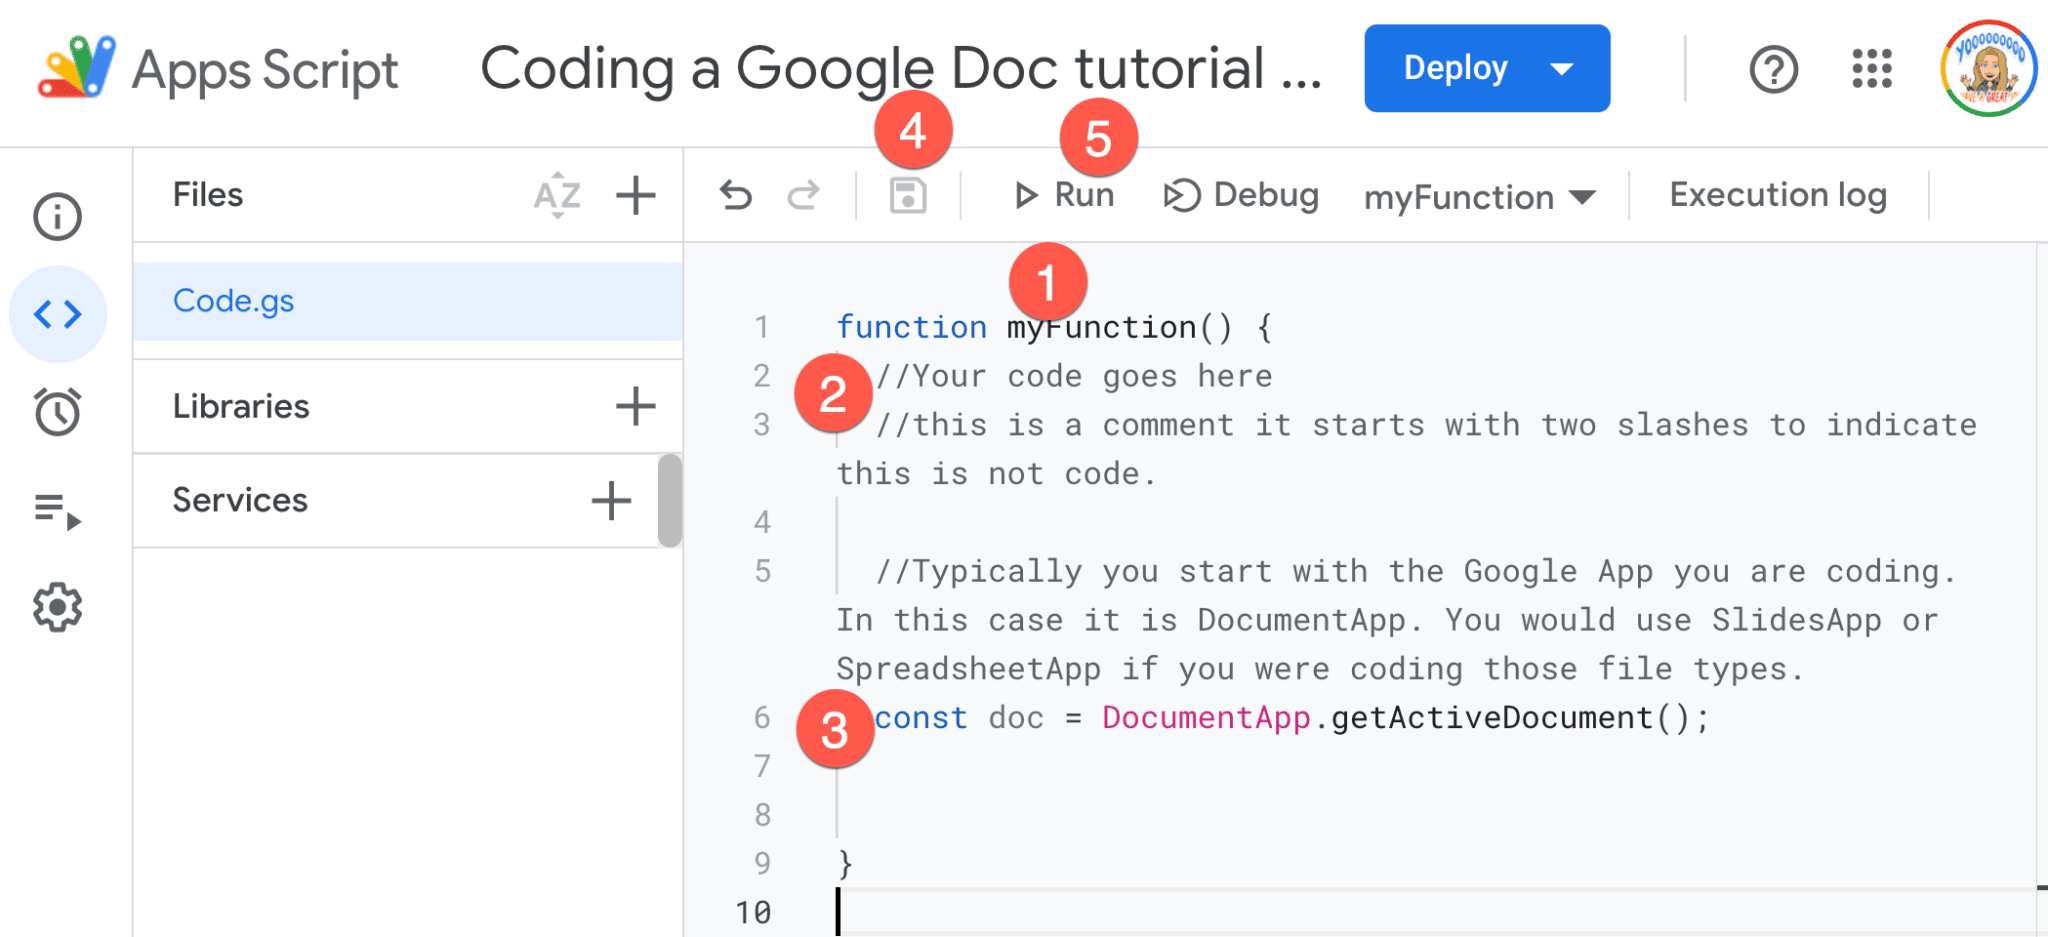Open the Google apps grid launcher
Image resolution: width=2048 pixels, height=937 pixels.
[1871, 69]
